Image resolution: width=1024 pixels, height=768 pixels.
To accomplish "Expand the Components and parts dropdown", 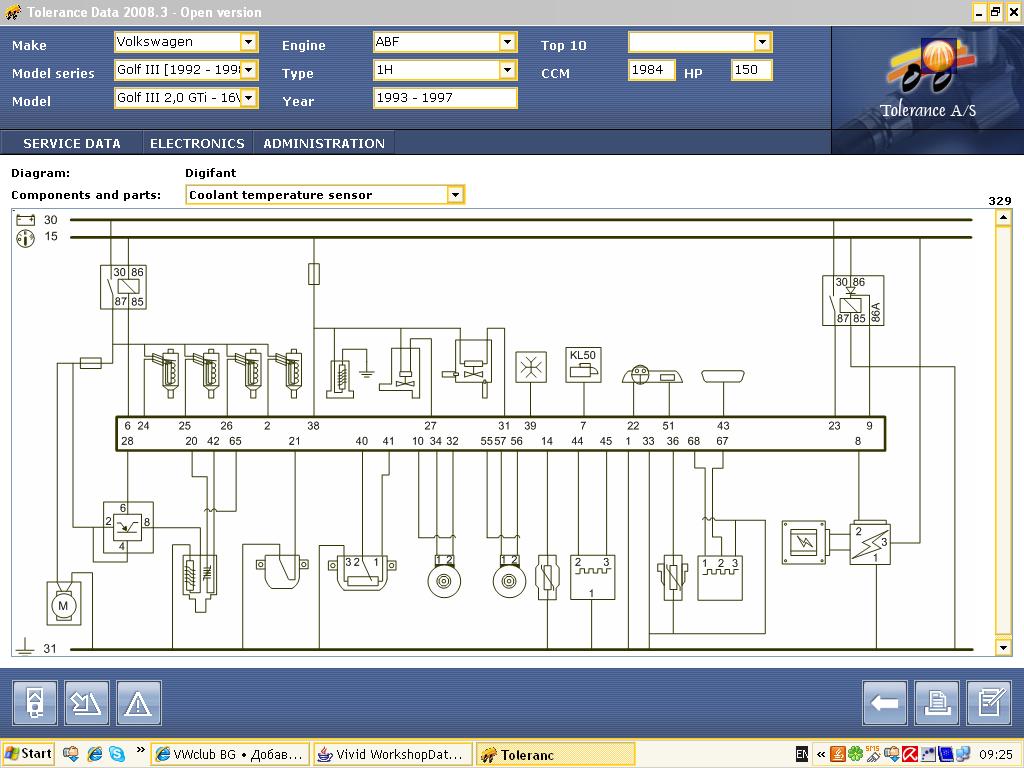I will [x=455, y=195].
